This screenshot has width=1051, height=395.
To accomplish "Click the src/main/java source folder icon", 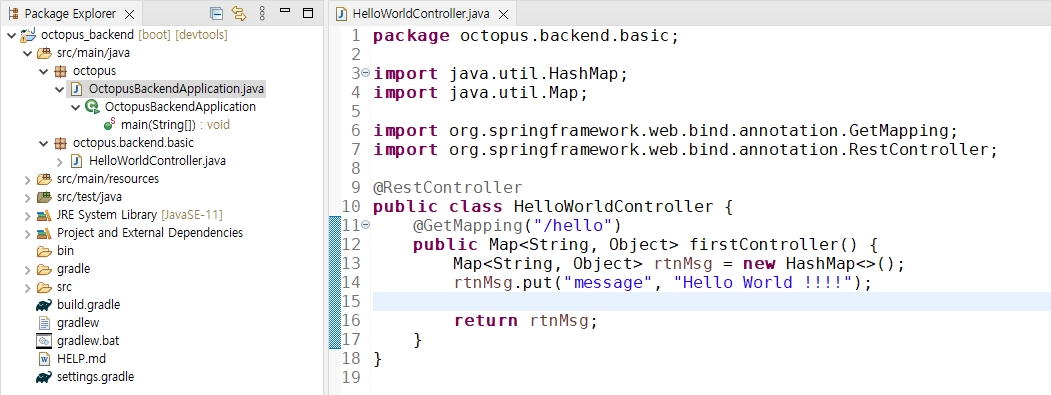I will [x=44, y=52].
